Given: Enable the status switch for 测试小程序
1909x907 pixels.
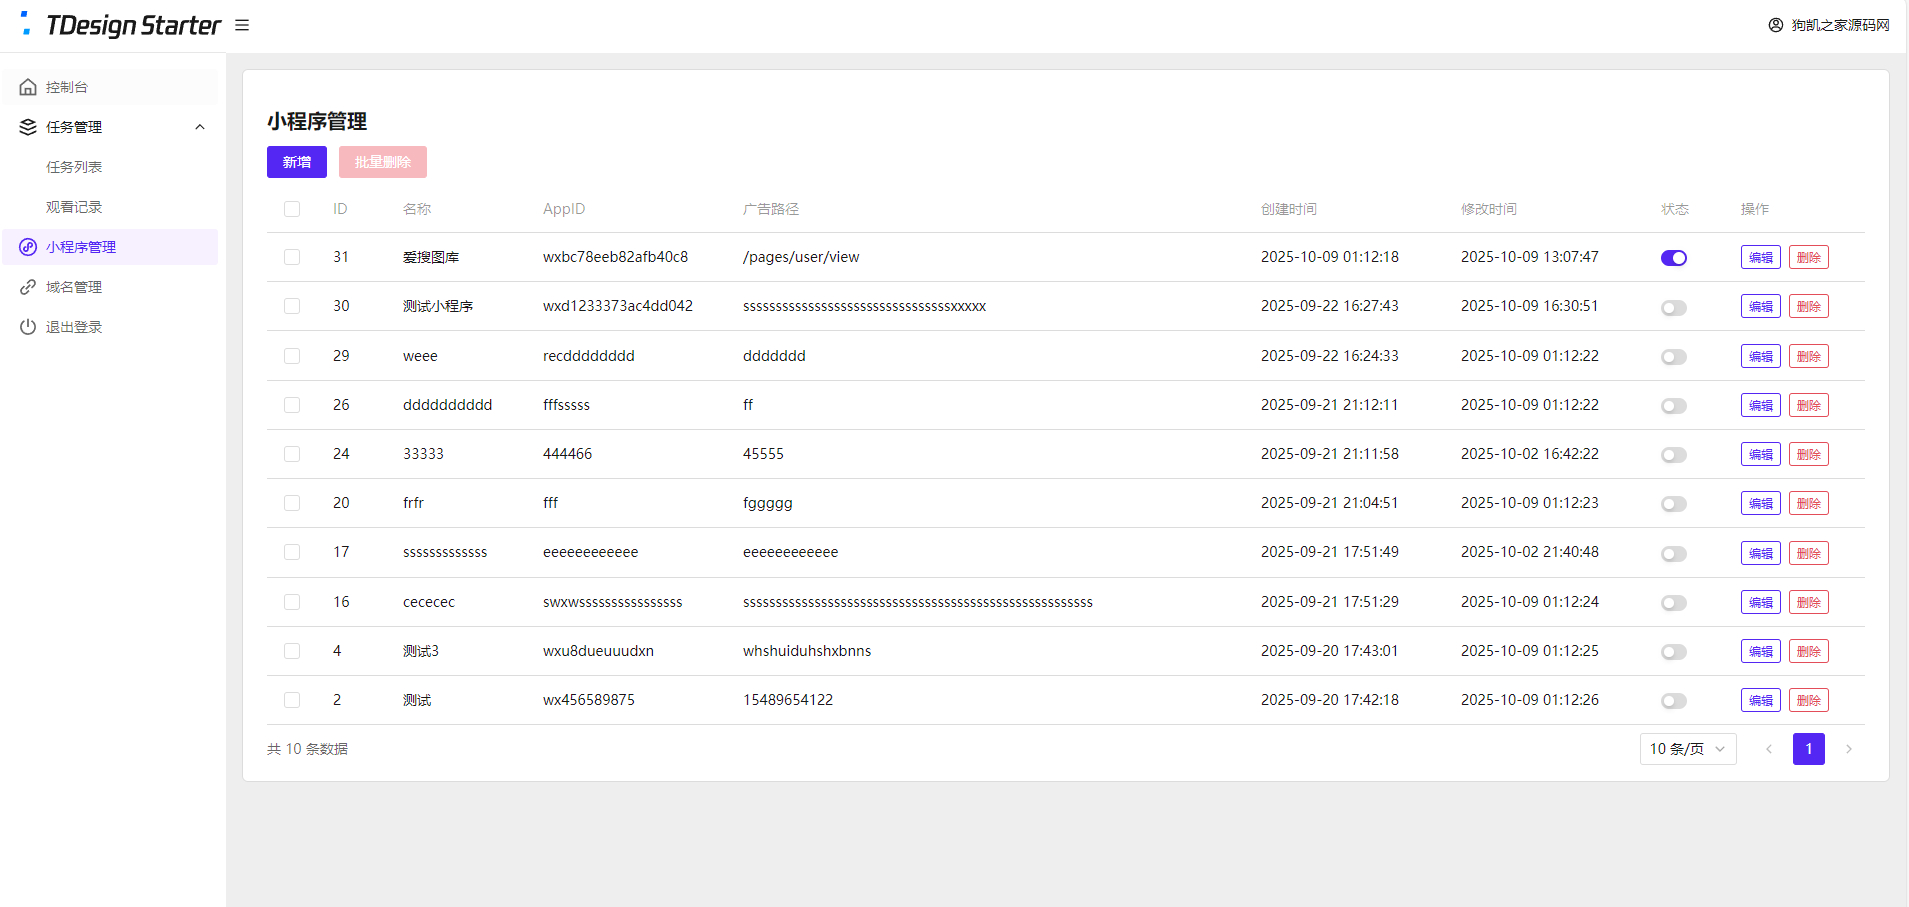Looking at the screenshot, I should click(x=1673, y=307).
